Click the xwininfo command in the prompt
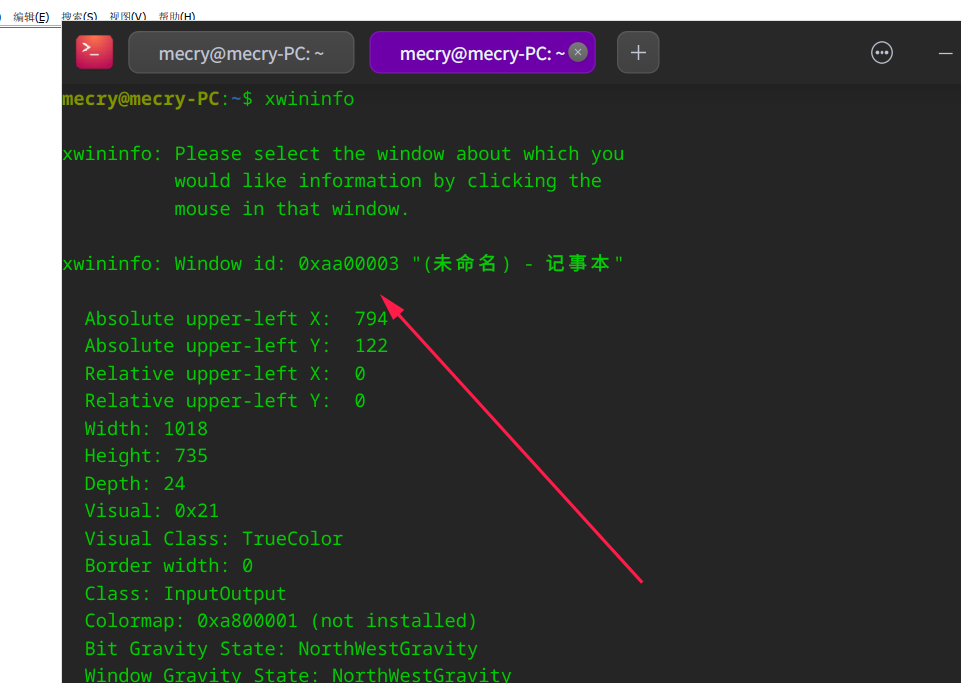Screen dimensions: 961x683 309,99
